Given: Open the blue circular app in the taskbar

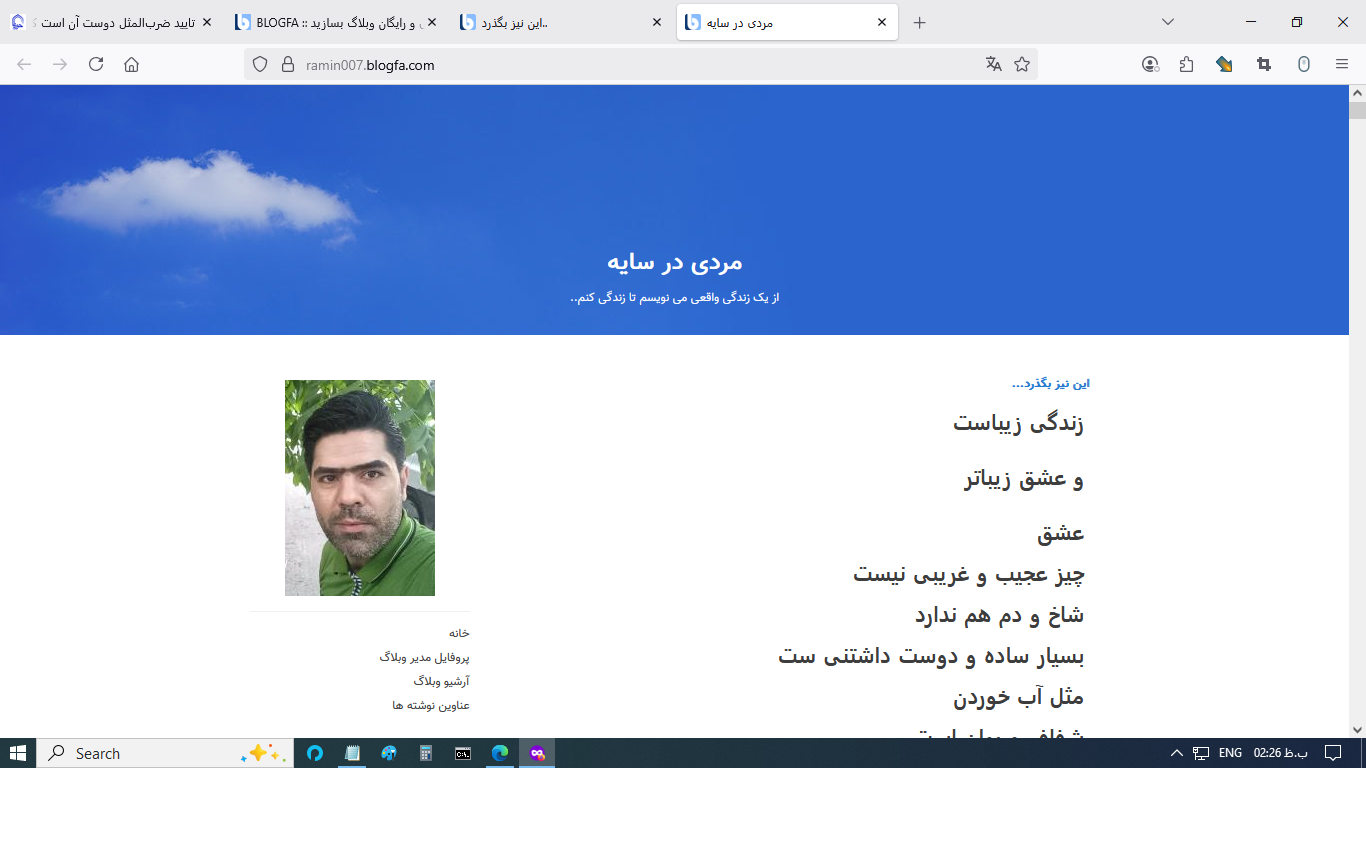Looking at the screenshot, I should (x=315, y=753).
